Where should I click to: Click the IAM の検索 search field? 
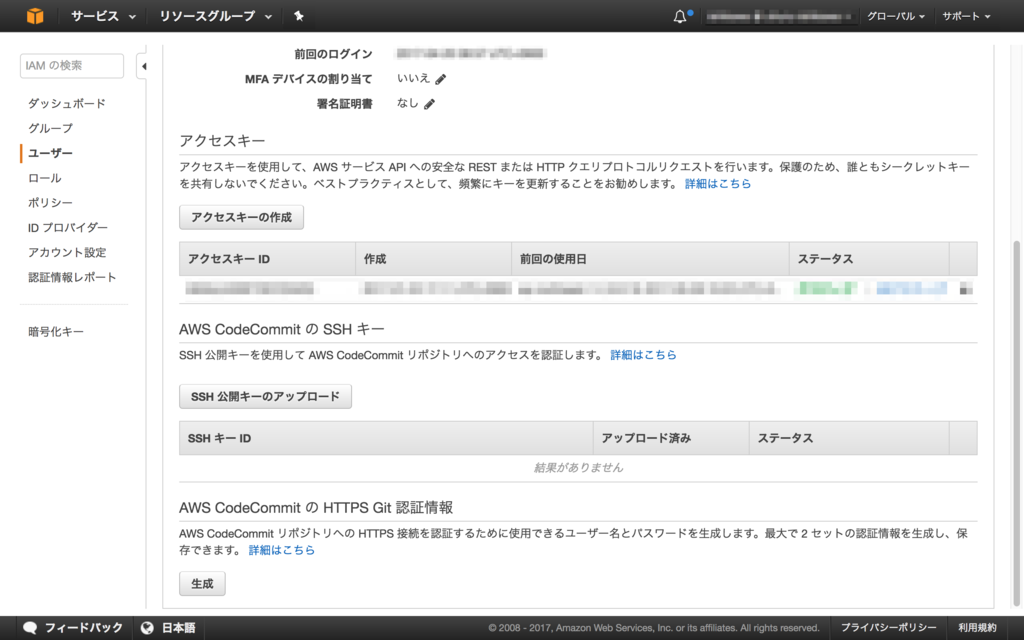point(72,65)
